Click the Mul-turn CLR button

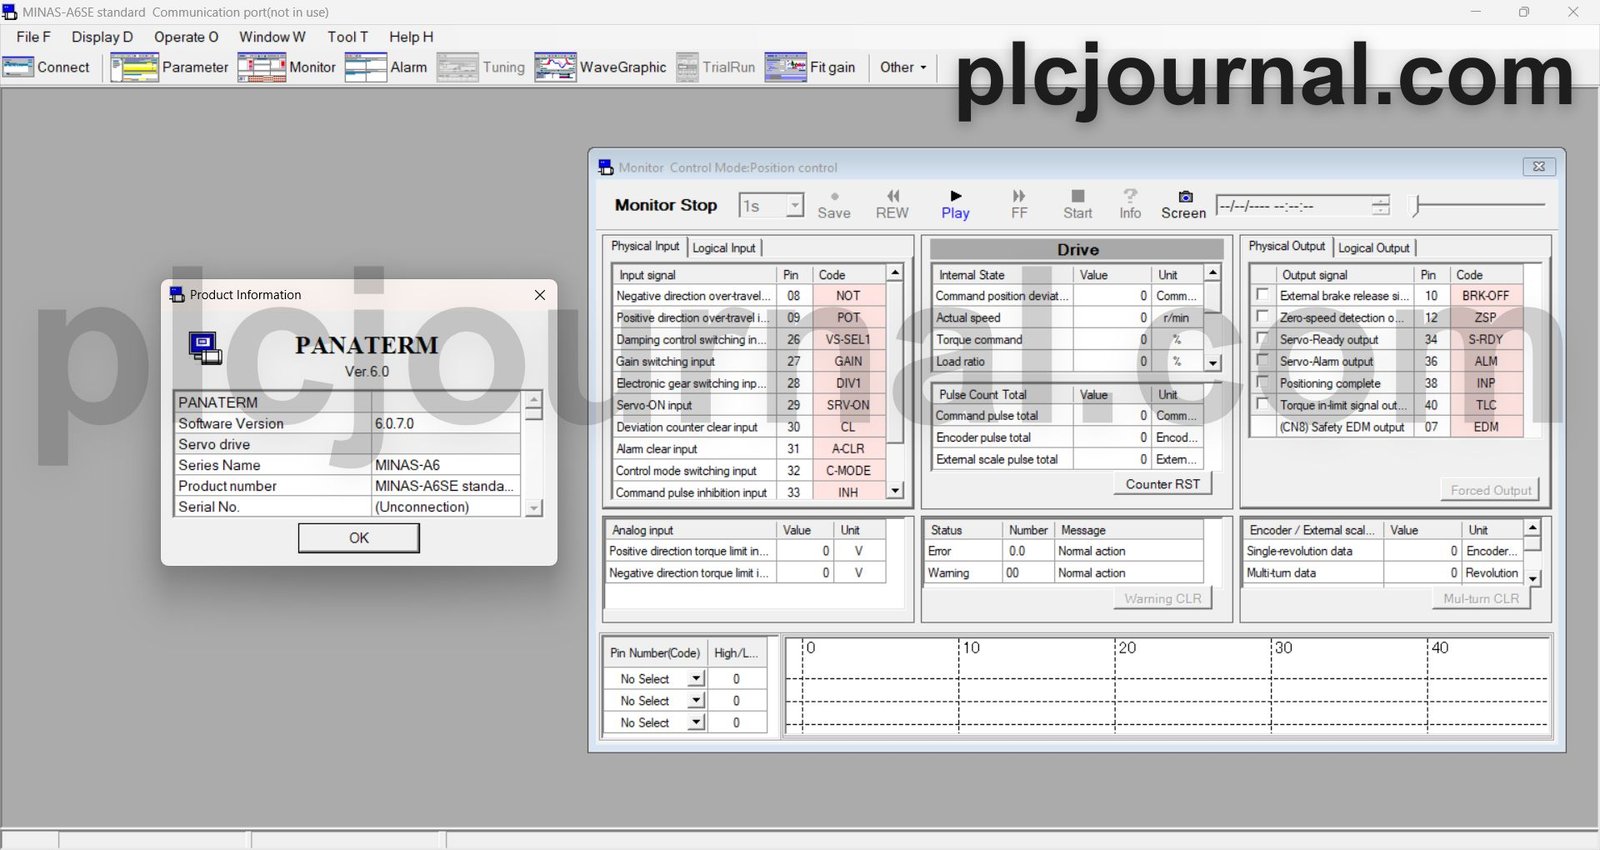click(x=1481, y=599)
